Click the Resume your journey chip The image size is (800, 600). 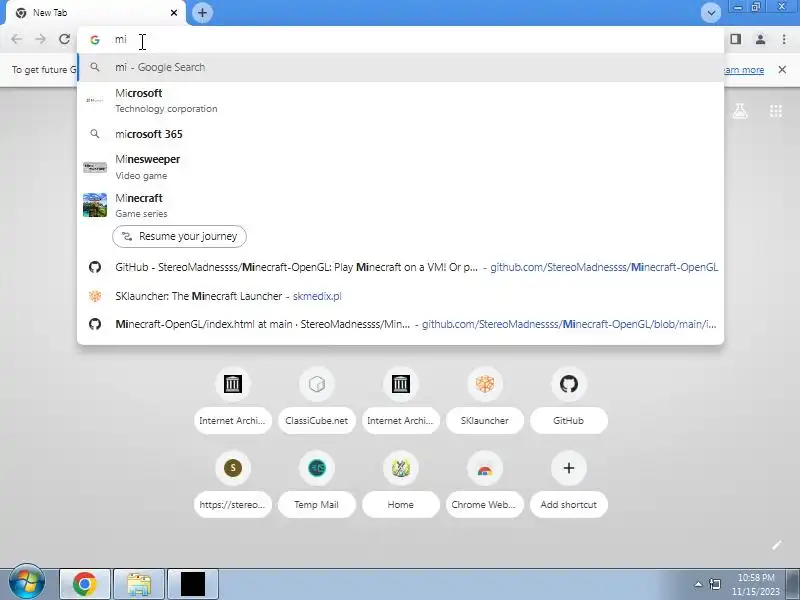pos(179,236)
